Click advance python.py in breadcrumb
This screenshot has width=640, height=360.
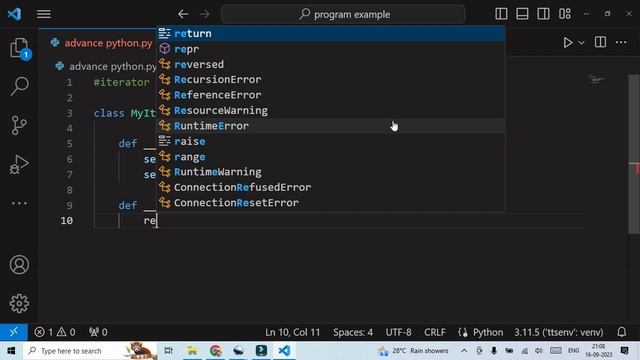[113, 66]
